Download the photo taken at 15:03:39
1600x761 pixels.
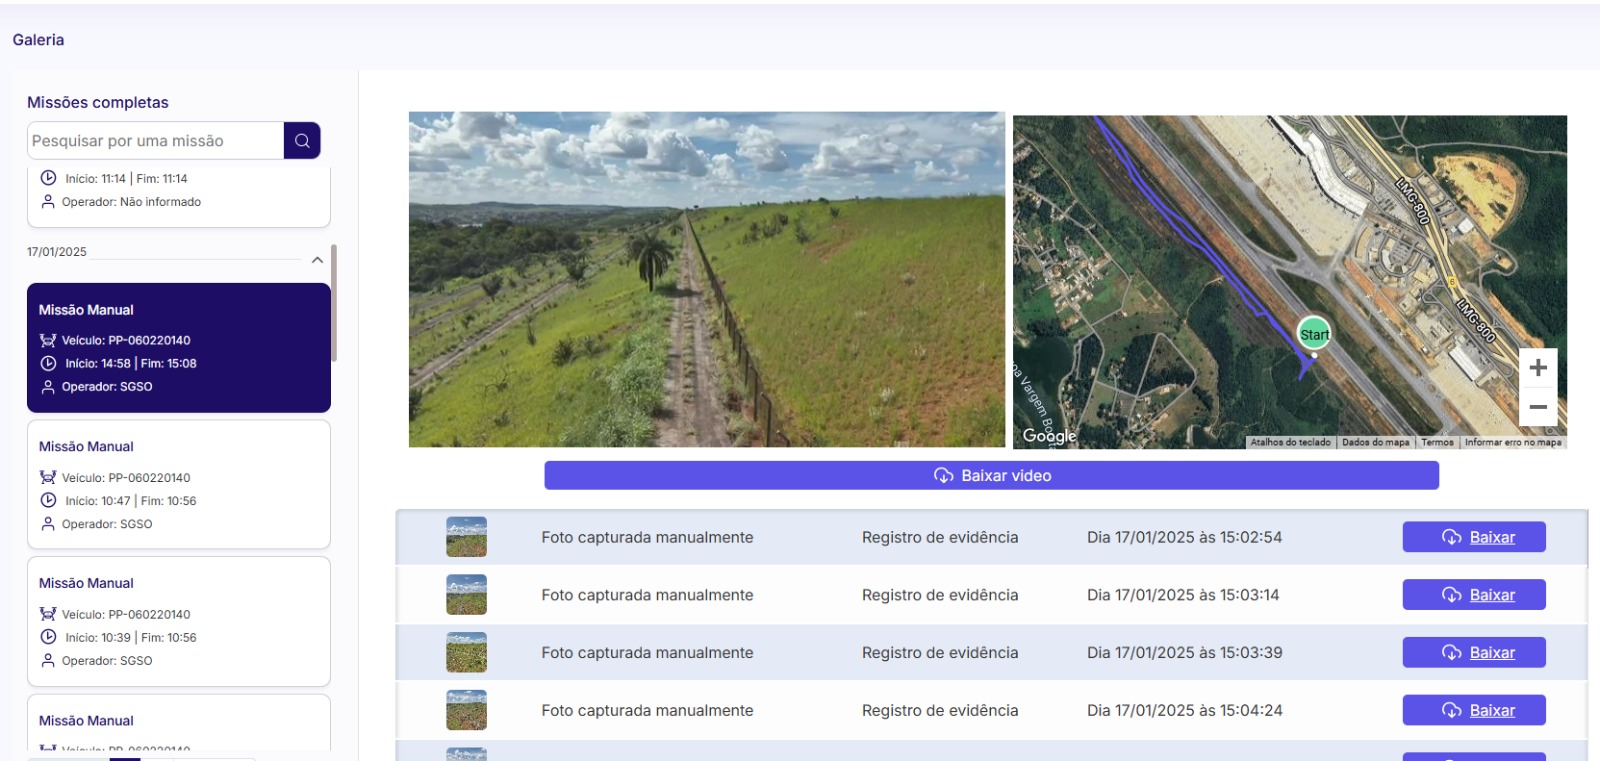coord(1473,653)
